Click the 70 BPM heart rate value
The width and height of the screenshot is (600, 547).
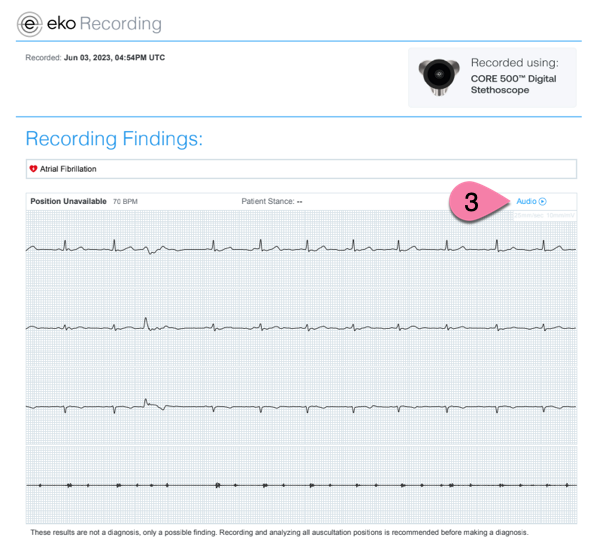[125, 201]
